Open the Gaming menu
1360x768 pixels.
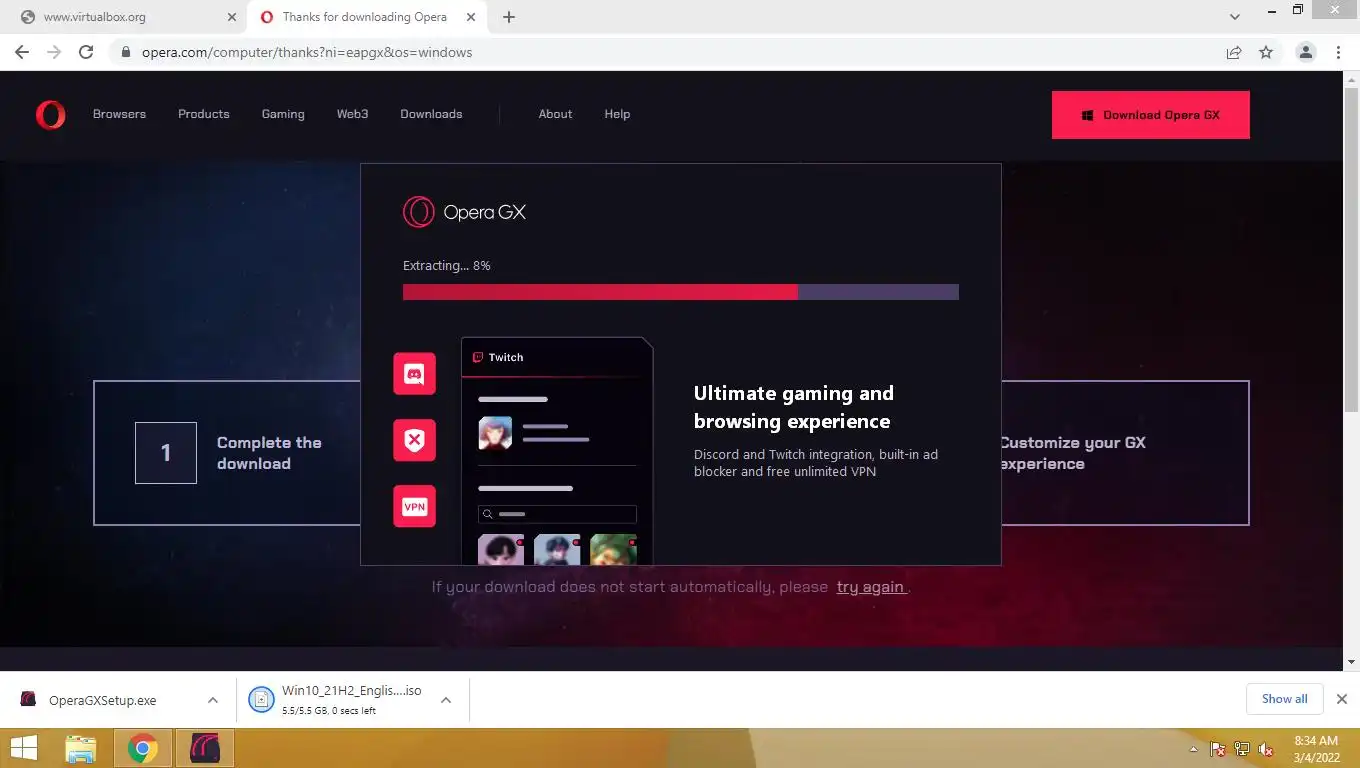283,114
